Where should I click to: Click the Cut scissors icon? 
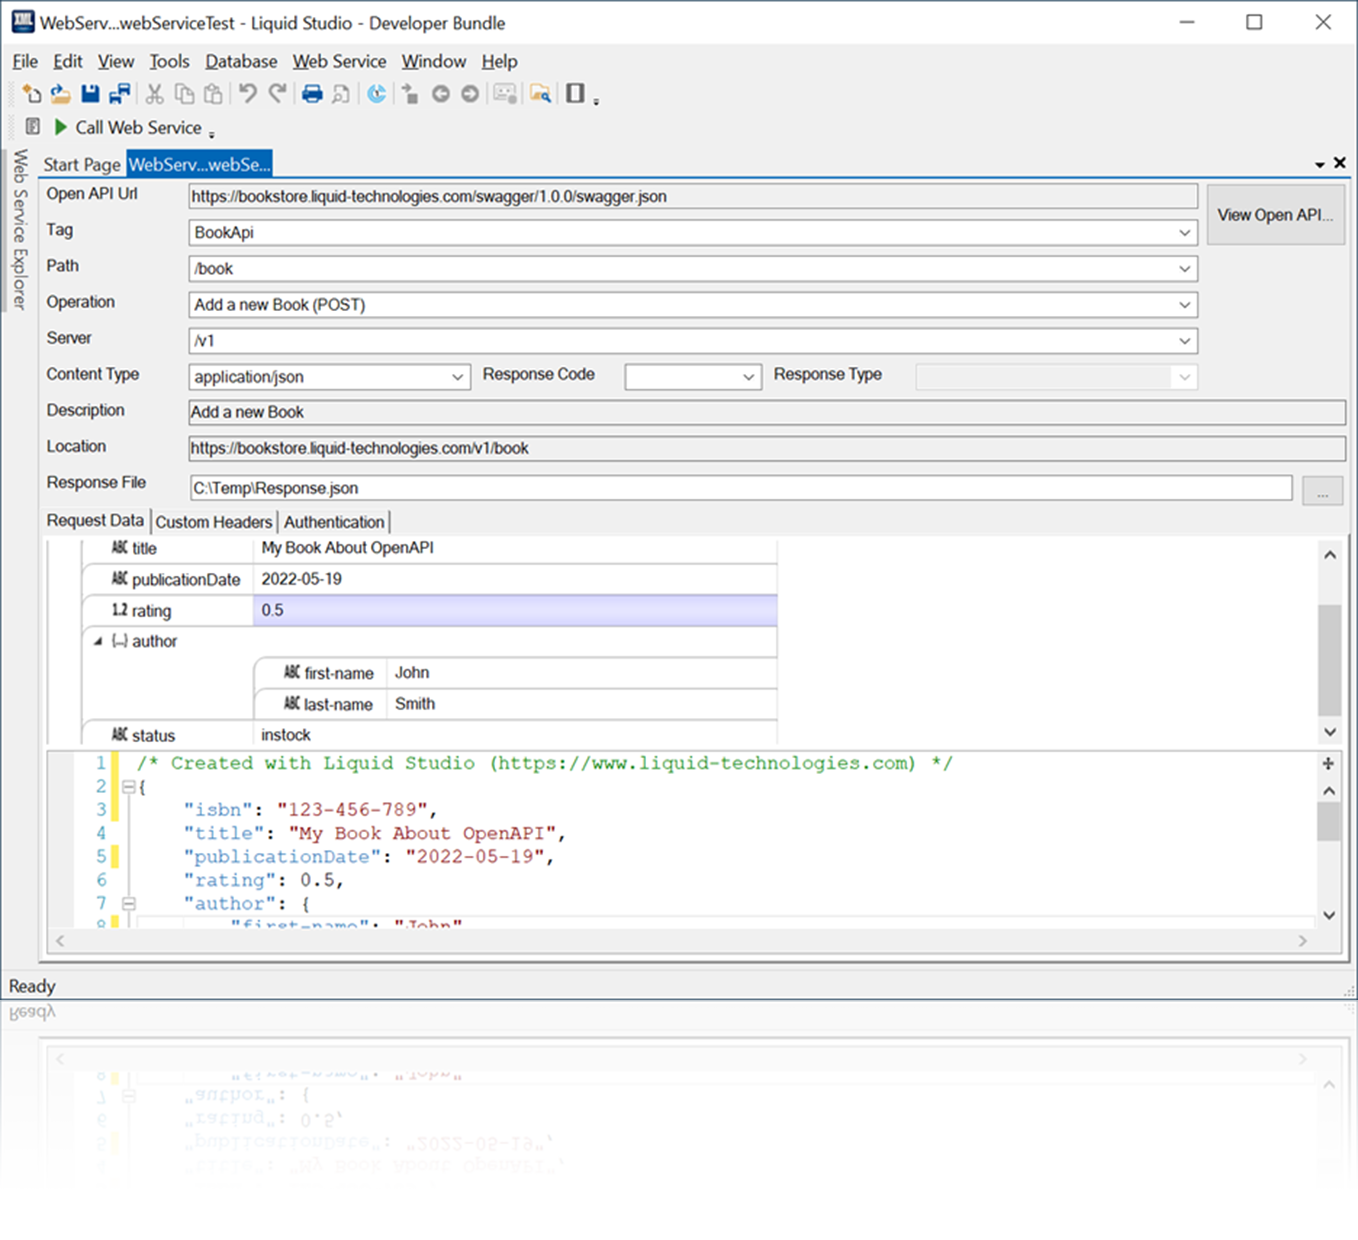[155, 94]
